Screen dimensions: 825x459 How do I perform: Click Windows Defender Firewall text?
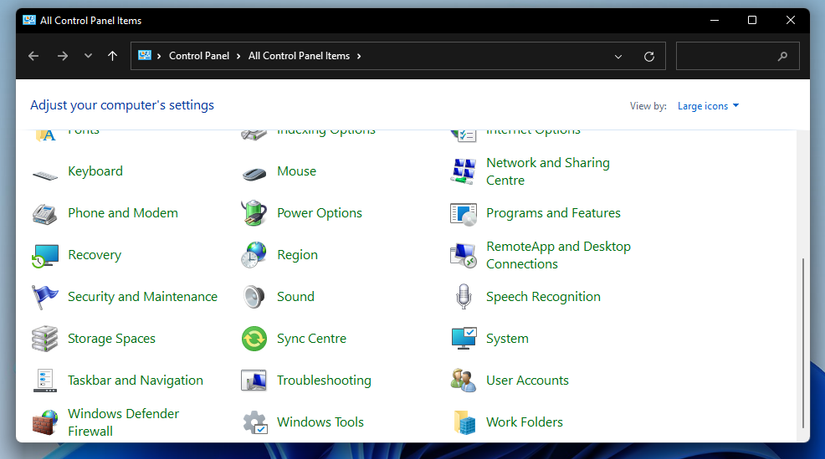point(123,423)
